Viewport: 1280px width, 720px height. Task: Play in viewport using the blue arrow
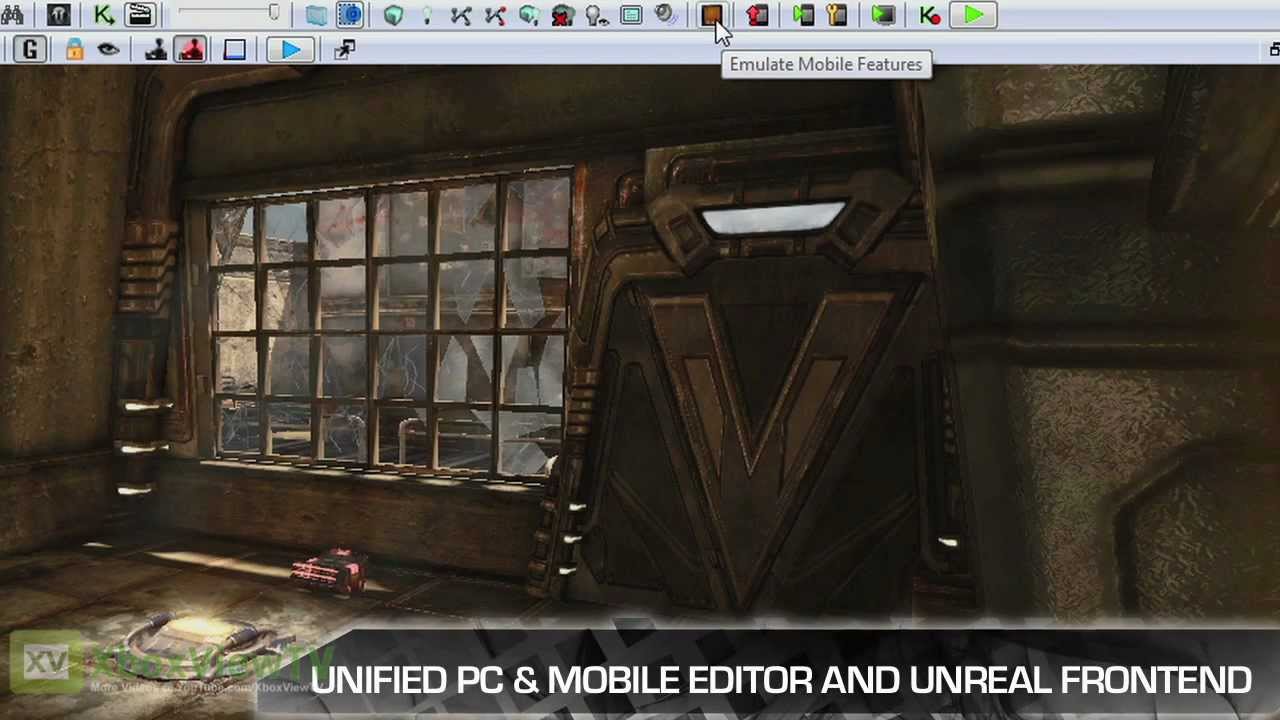point(291,49)
